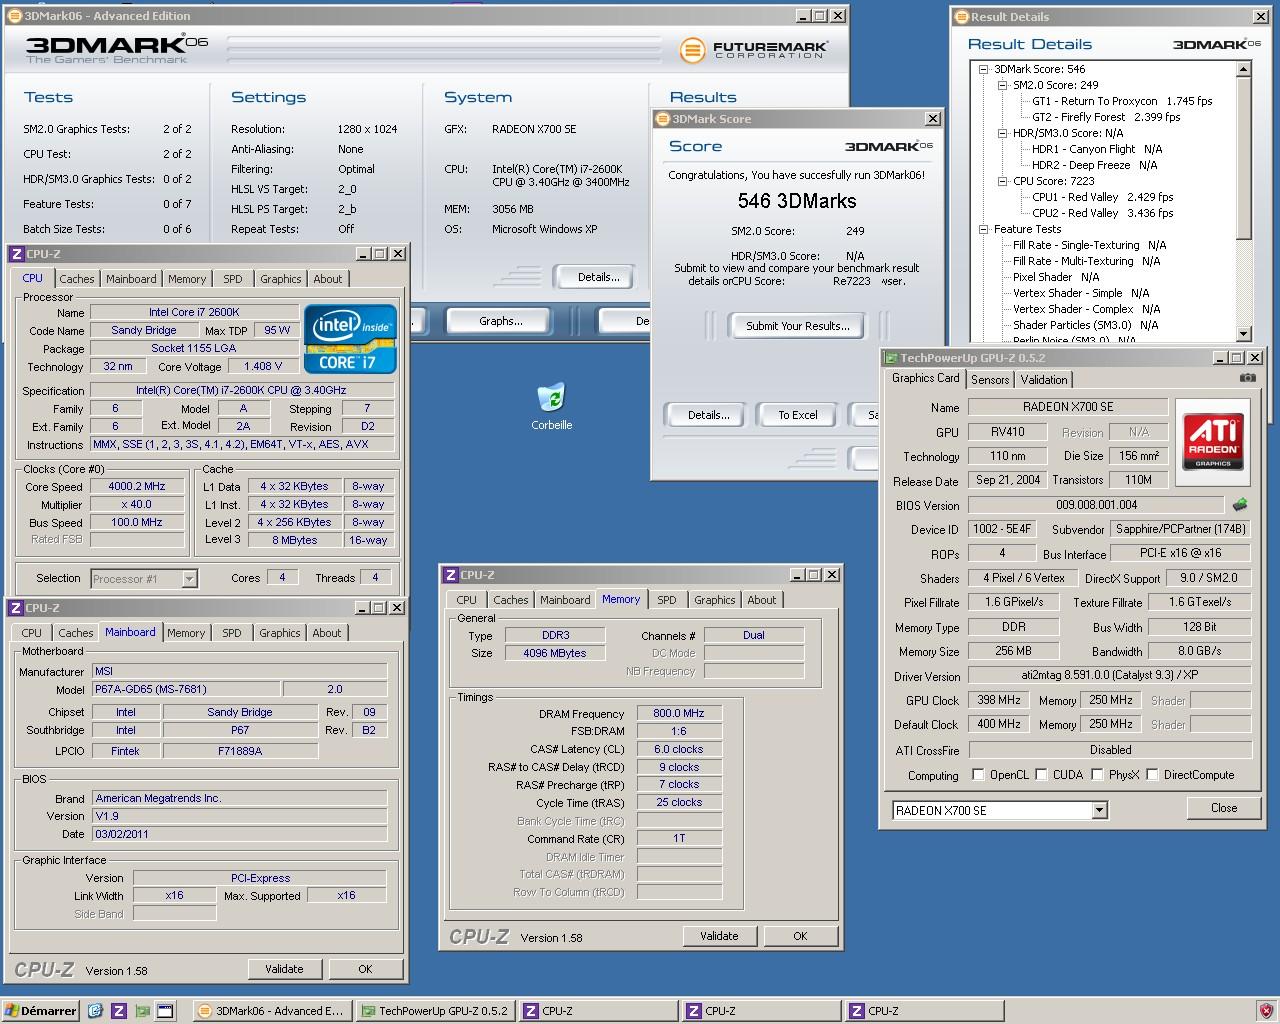The image size is (1280, 1024).
Task: Click the Internet Explorer quick launch icon
Action: (95, 1011)
